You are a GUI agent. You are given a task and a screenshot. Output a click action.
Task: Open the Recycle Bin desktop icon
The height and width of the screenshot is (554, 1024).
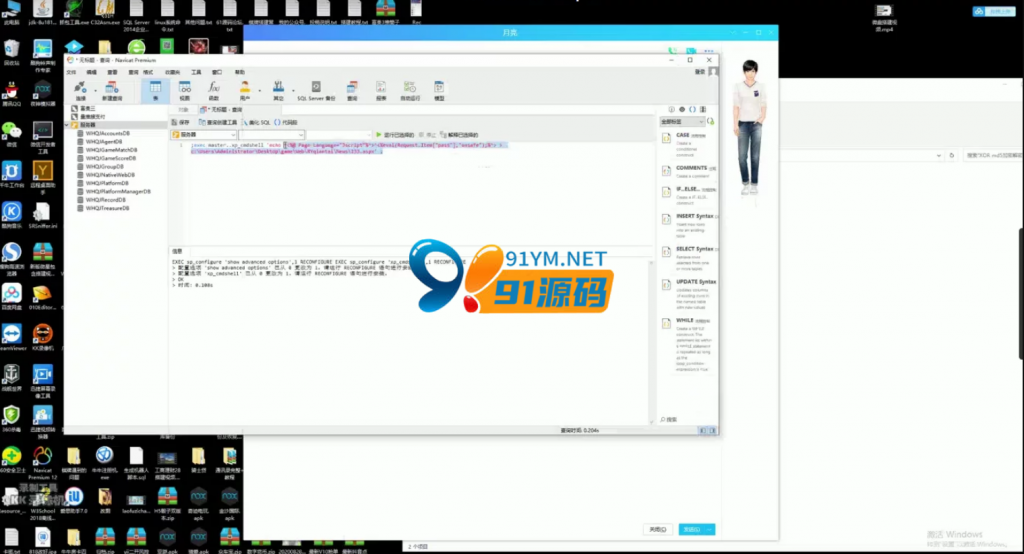coord(11,52)
